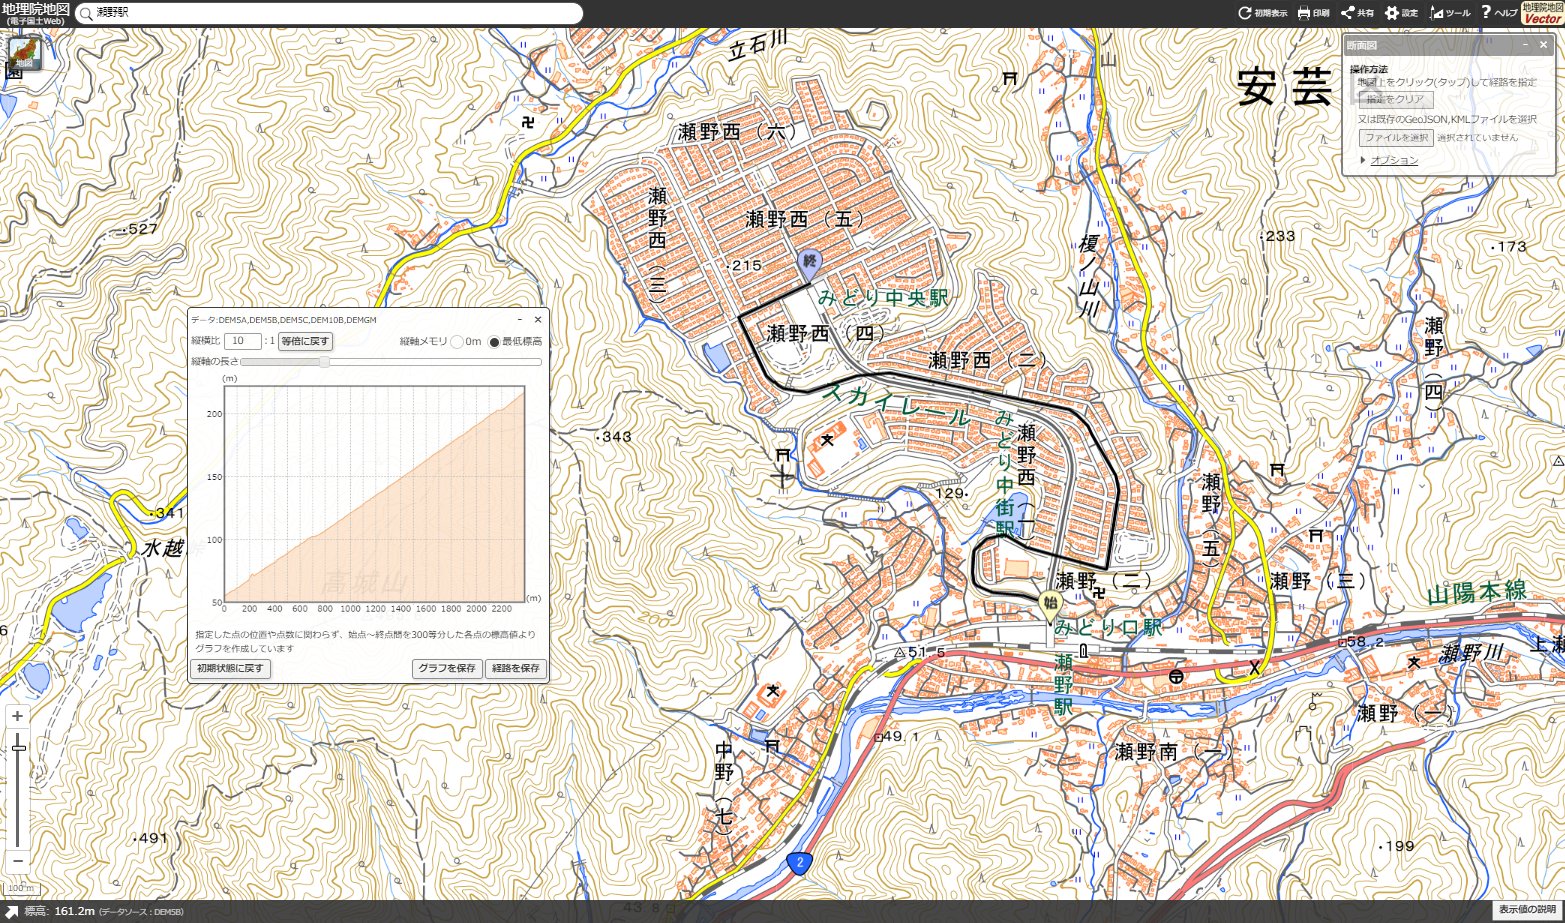This screenshot has width=1565, height=923.
Task: Click the 初期状態に戻す button
Action: 230,668
